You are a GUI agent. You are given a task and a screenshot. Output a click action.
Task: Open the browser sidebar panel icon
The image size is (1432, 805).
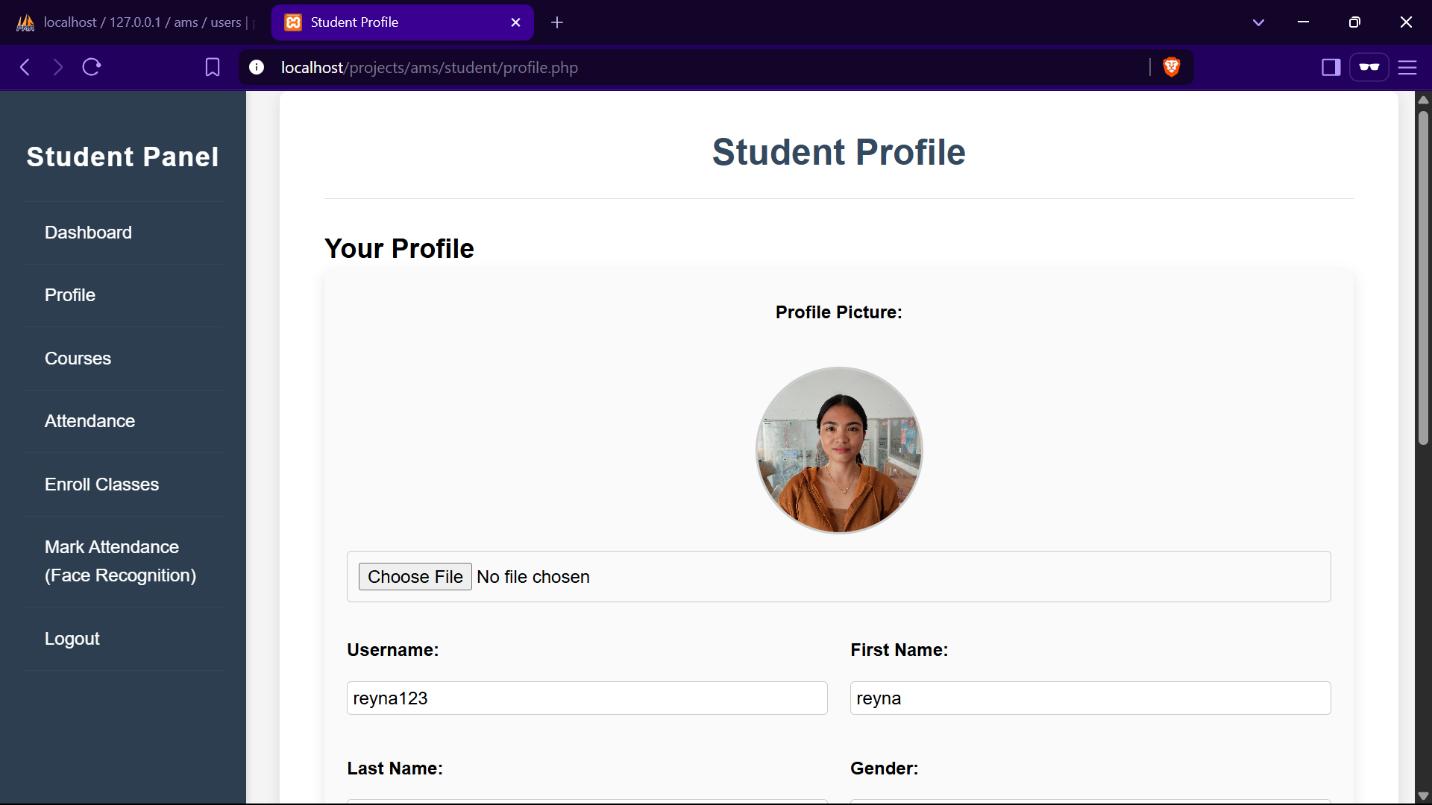1330,67
